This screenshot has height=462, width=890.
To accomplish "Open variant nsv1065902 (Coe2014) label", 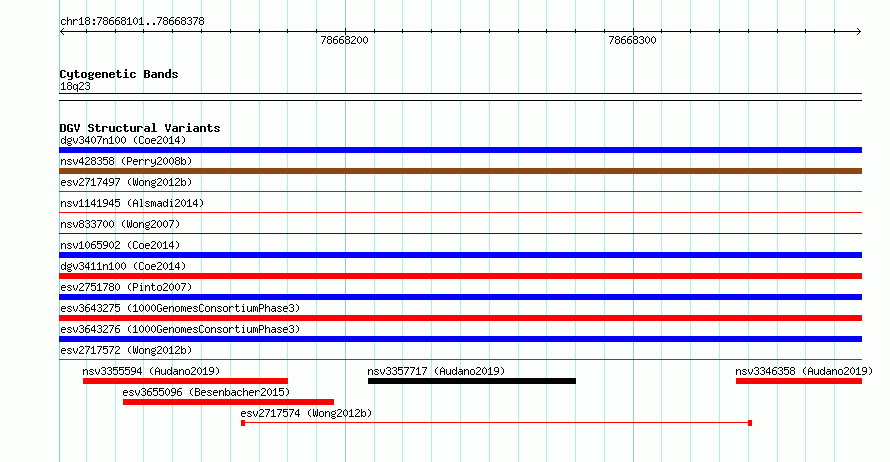I will tap(120, 245).
